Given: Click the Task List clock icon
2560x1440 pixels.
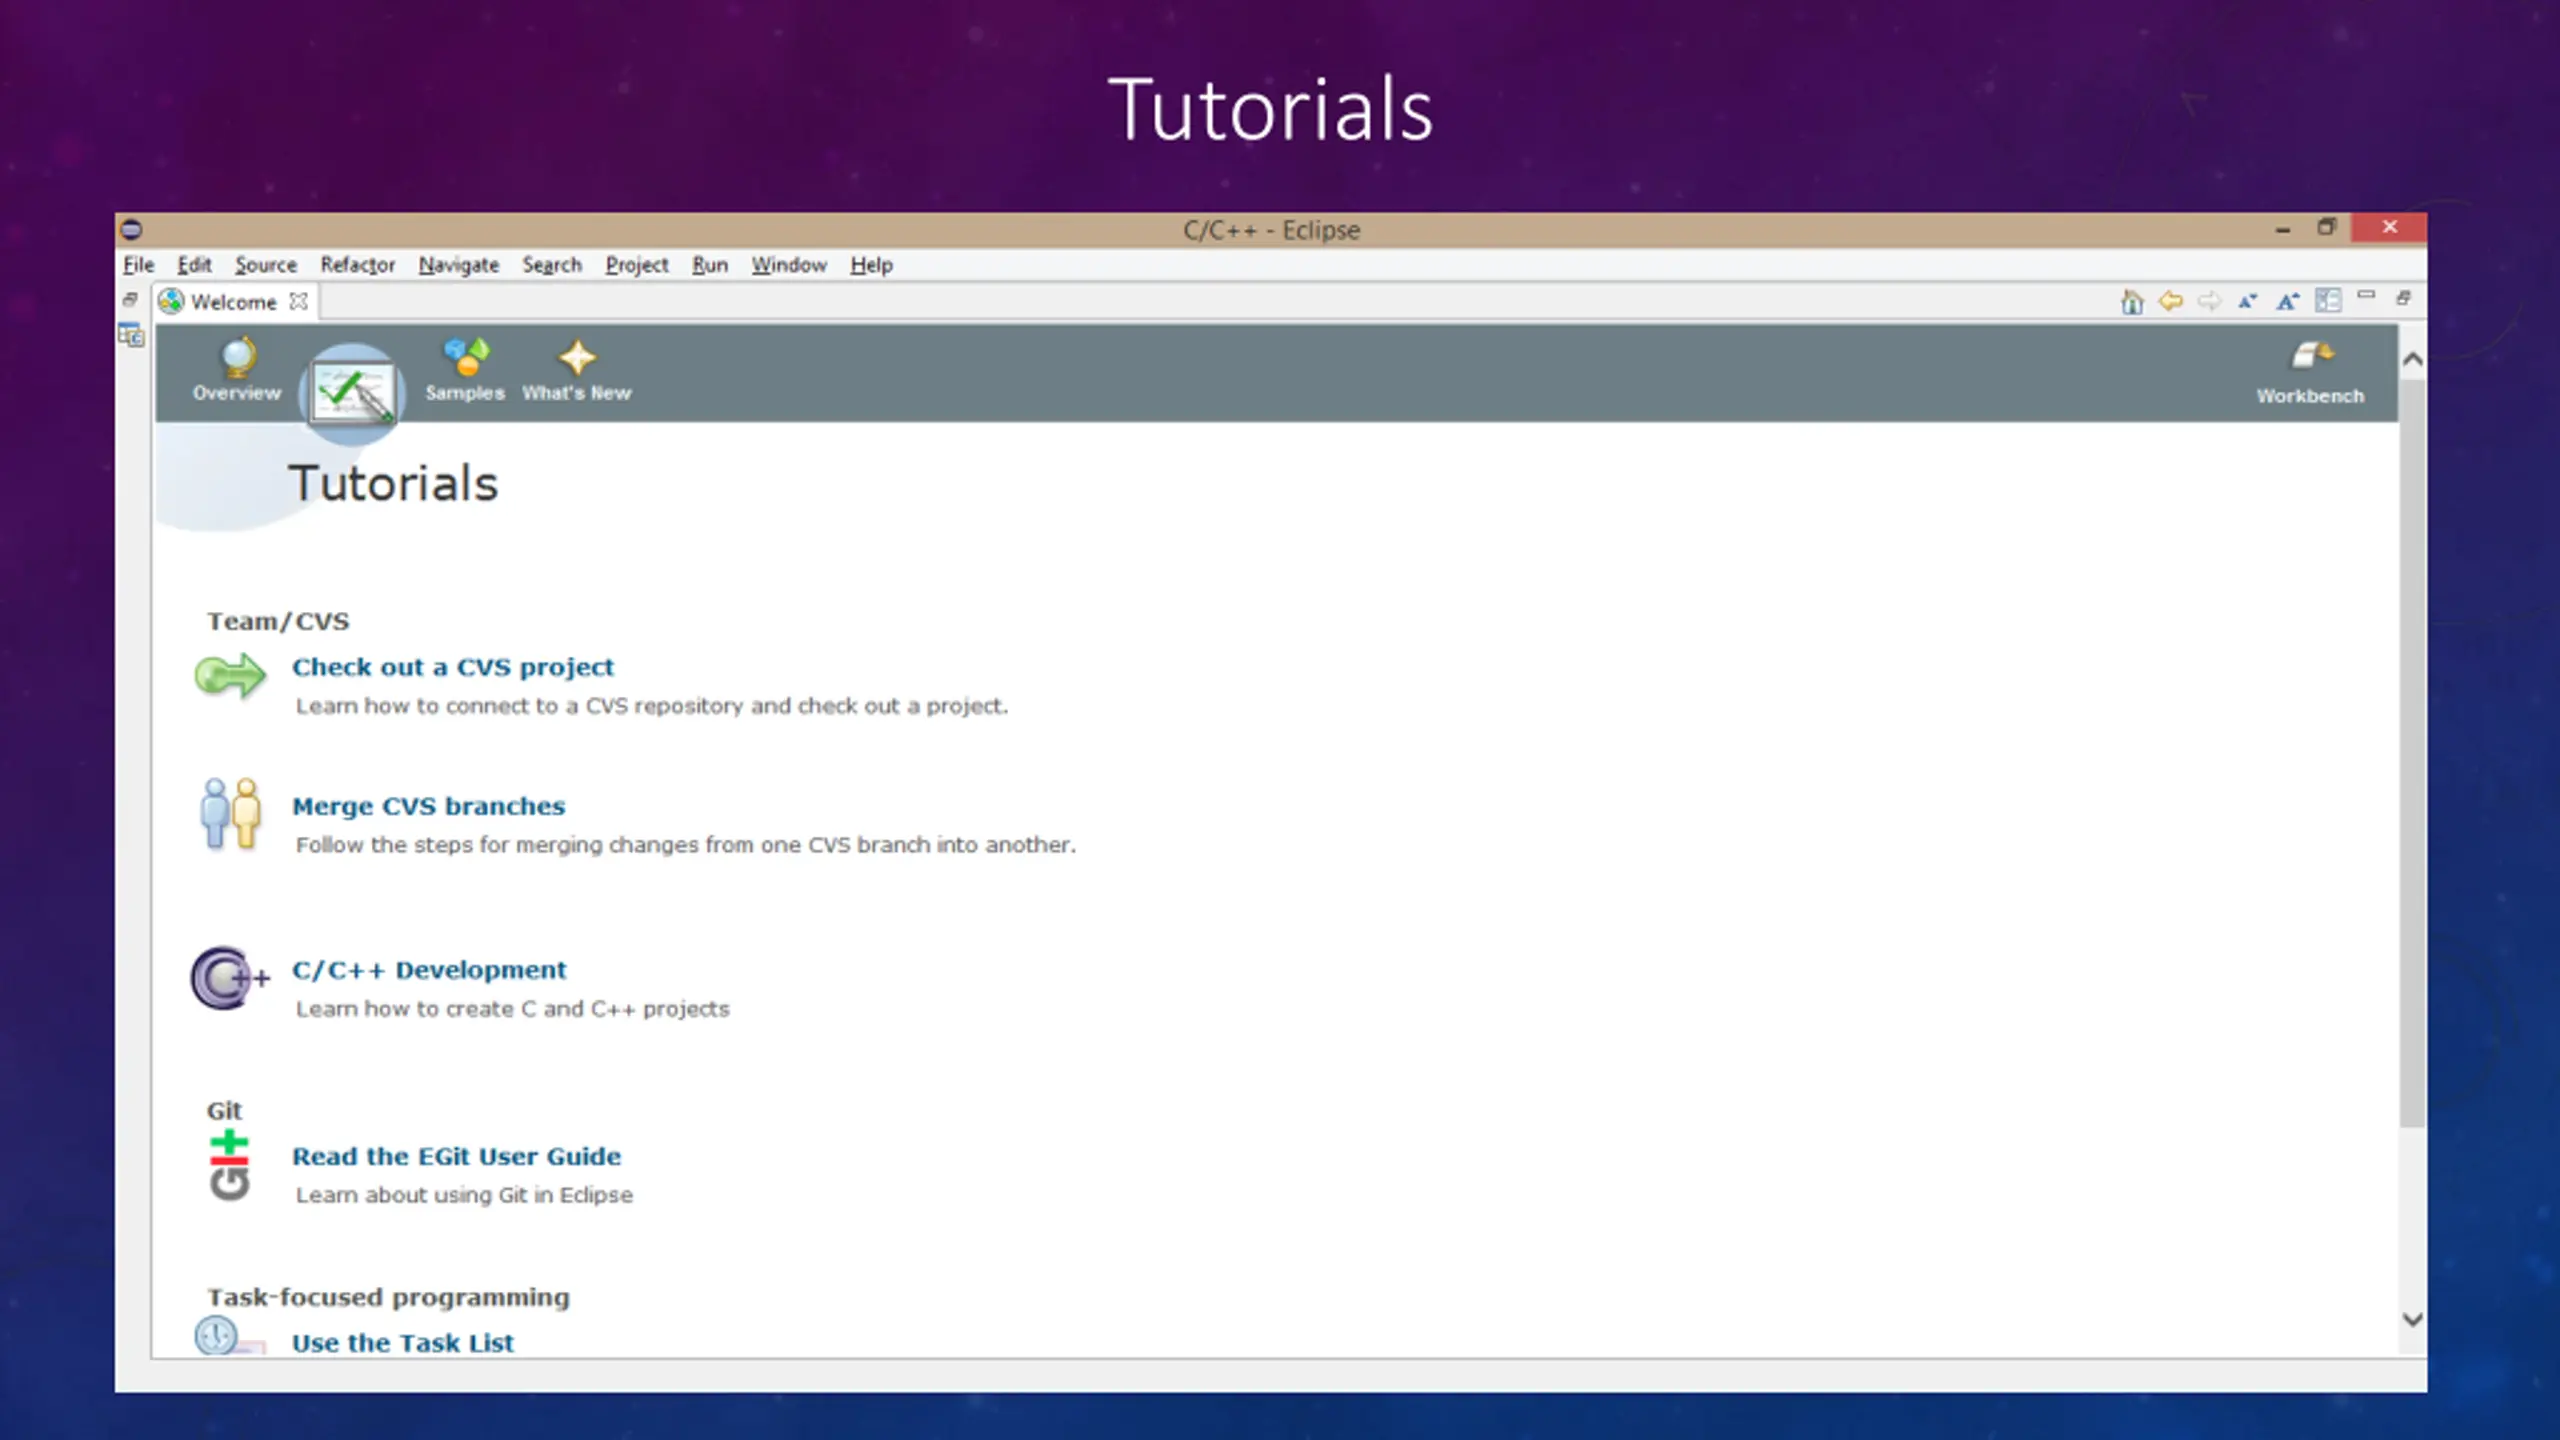Looking at the screenshot, I should [x=229, y=1336].
